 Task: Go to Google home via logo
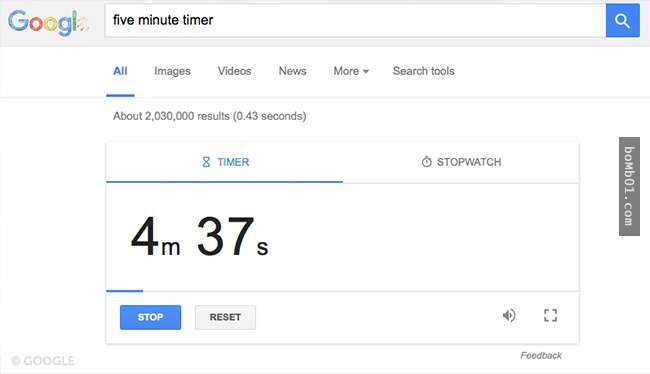click(x=48, y=23)
